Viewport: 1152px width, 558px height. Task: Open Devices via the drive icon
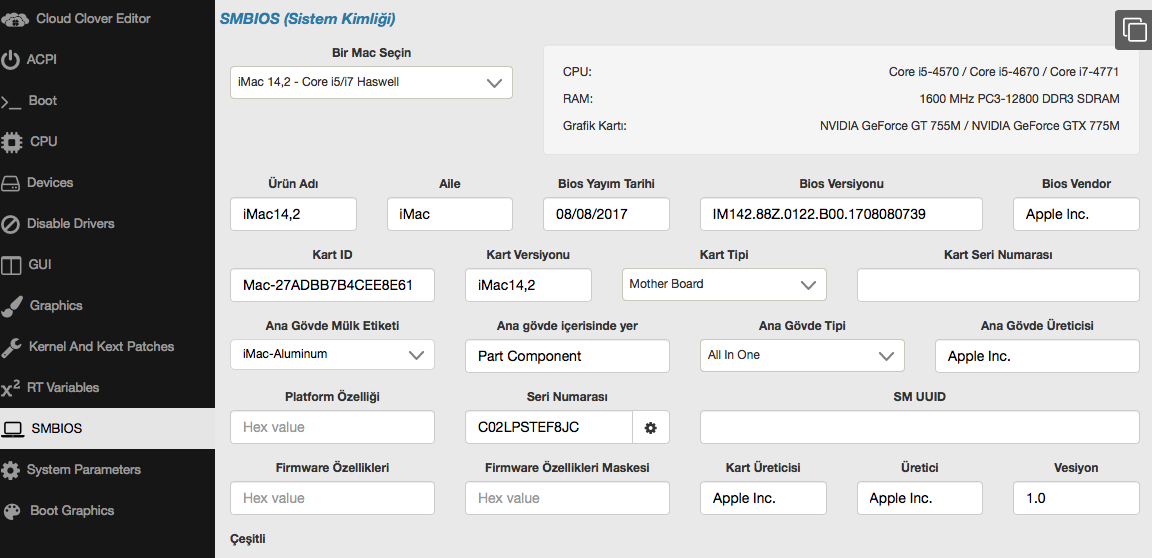pyautogui.click(x=11, y=183)
